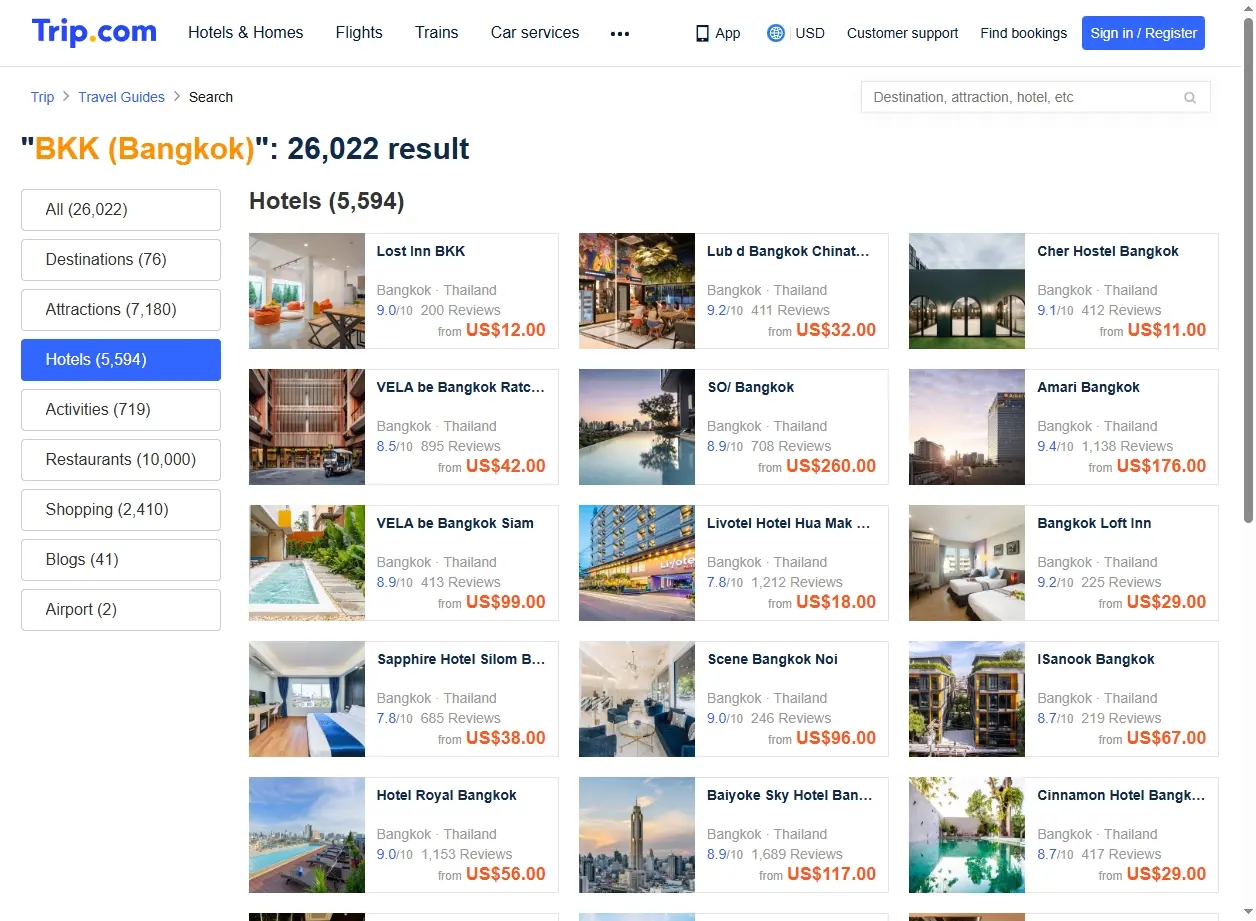This screenshot has width=1256, height=921.
Task: Open the App phone icon
Action: pos(703,33)
